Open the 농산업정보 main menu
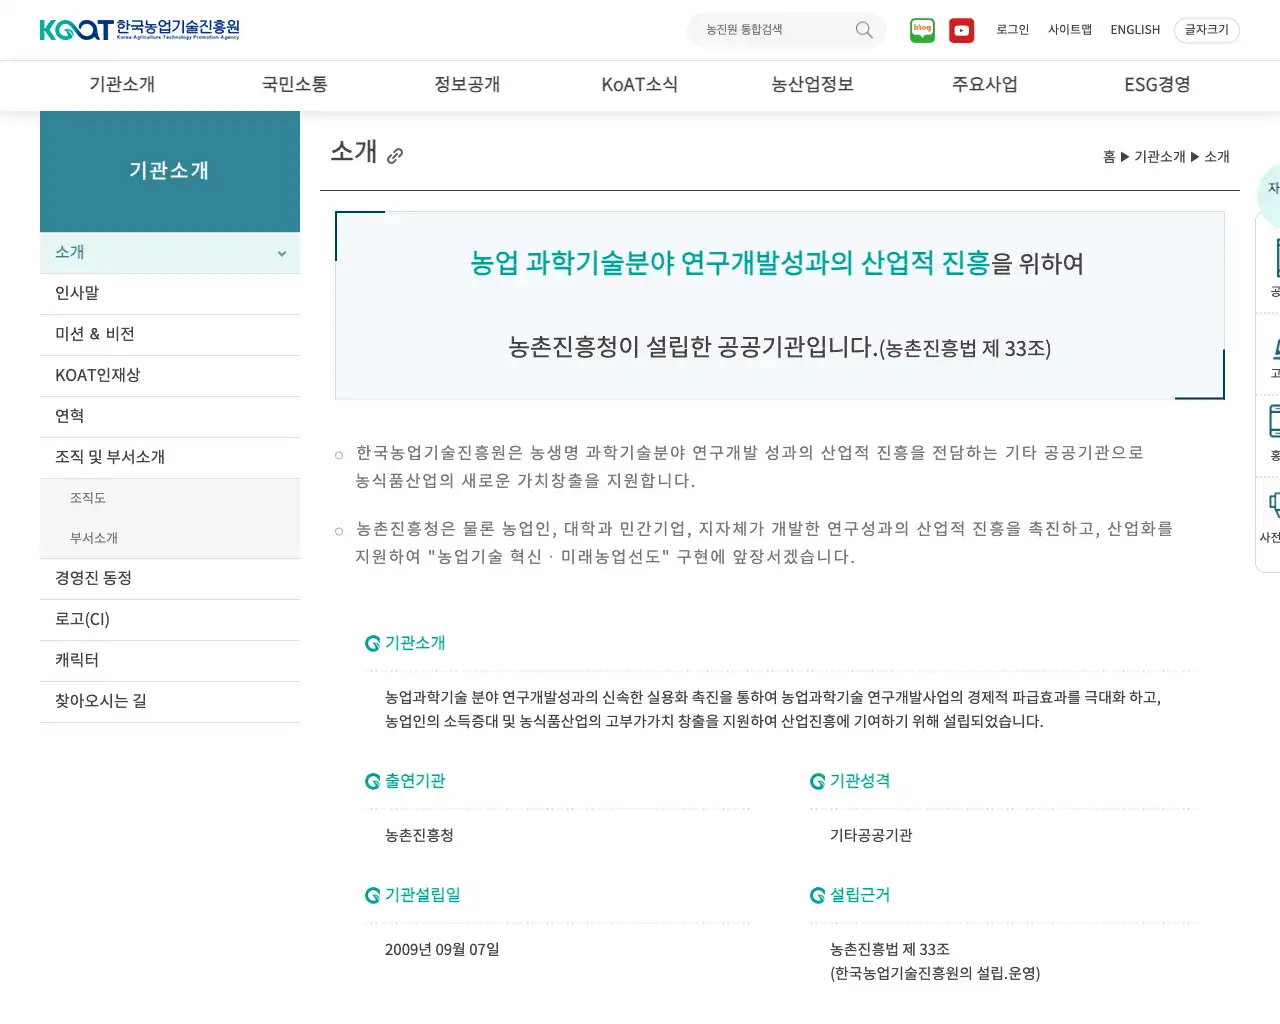The width and height of the screenshot is (1280, 1024). [812, 85]
